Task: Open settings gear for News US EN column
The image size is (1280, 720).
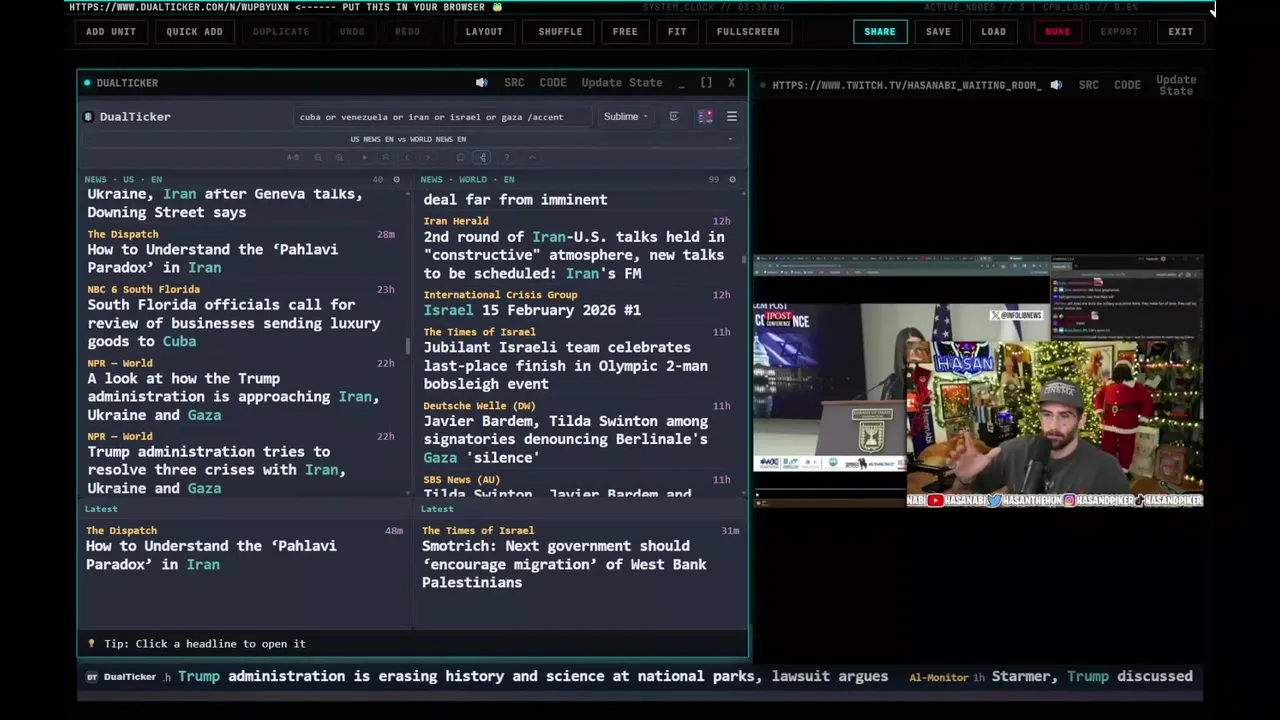Action: click(396, 180)
